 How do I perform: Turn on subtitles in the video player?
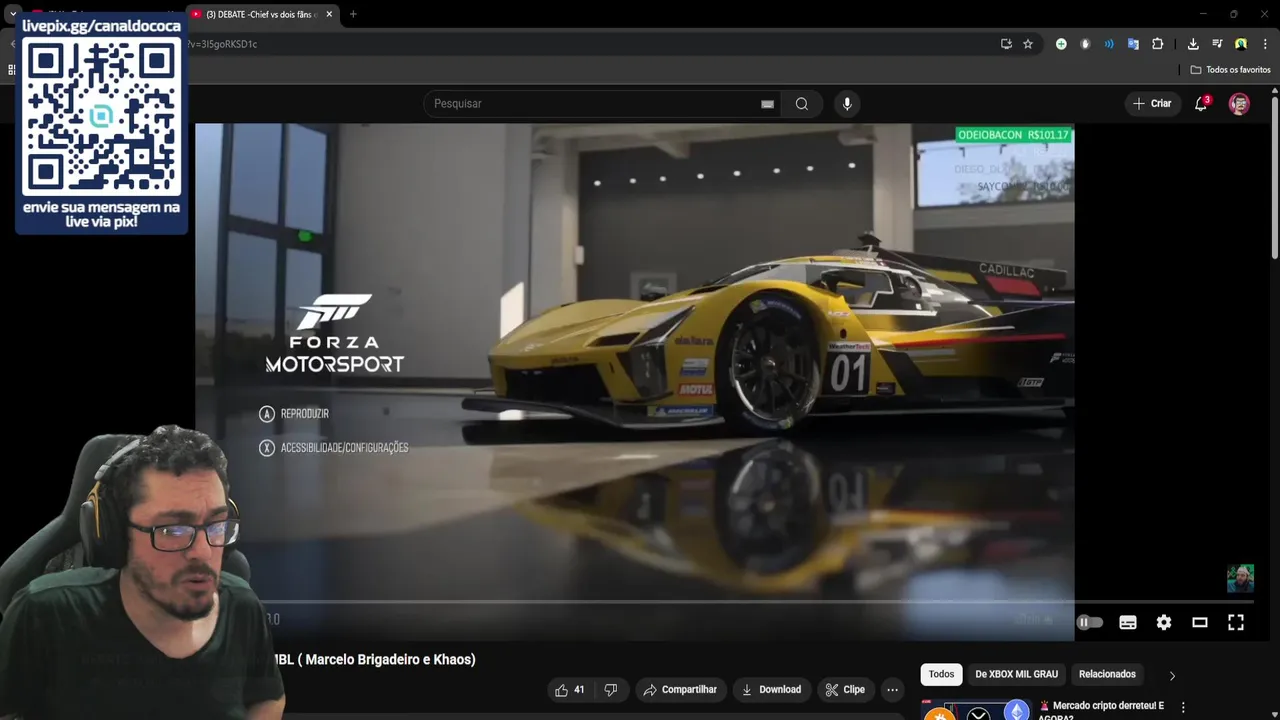1128,622
